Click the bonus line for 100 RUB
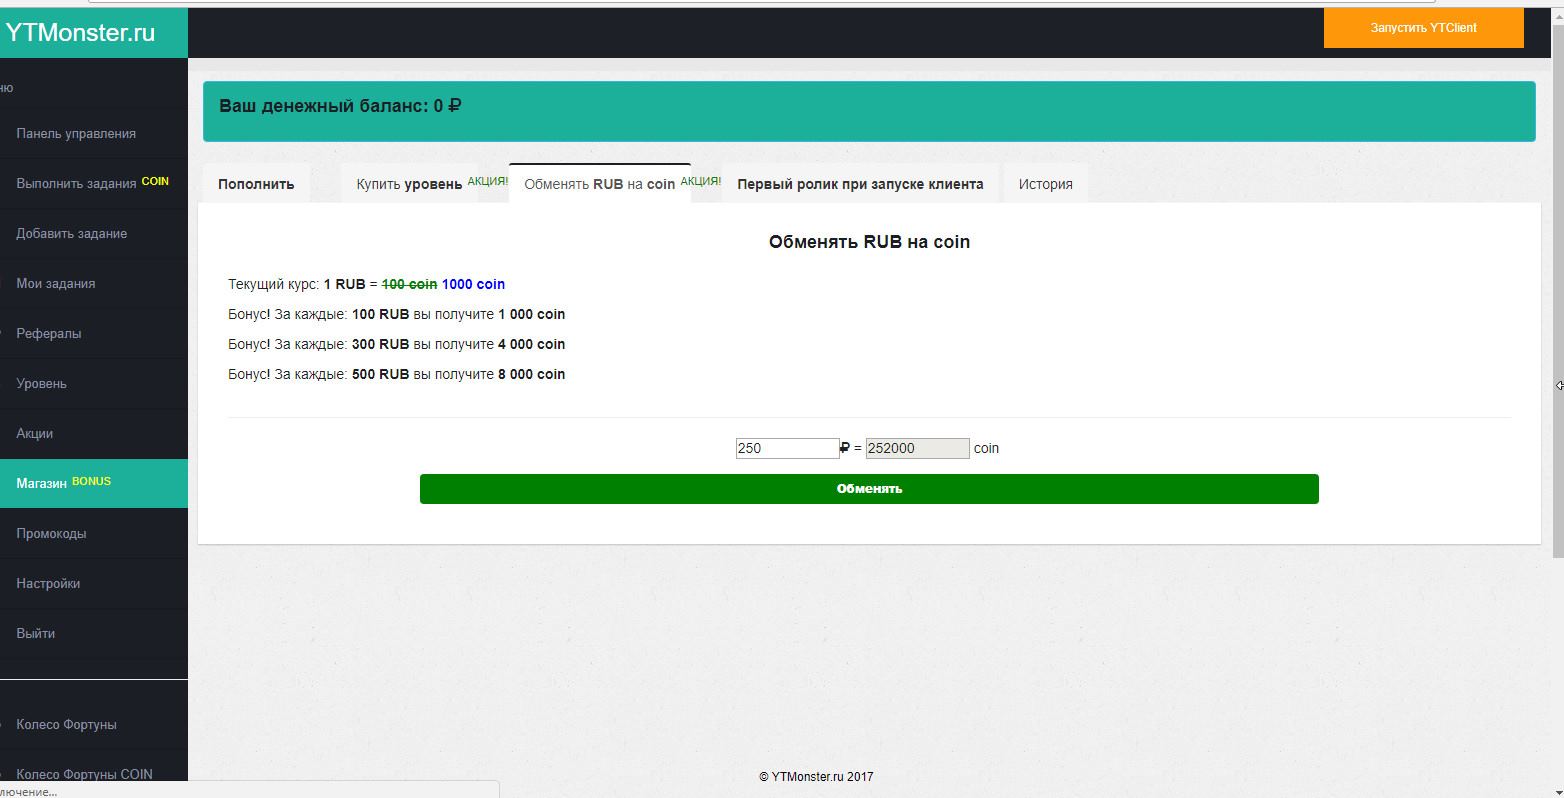The width and height of the screenshot is (1564, 798). point(396,314)
